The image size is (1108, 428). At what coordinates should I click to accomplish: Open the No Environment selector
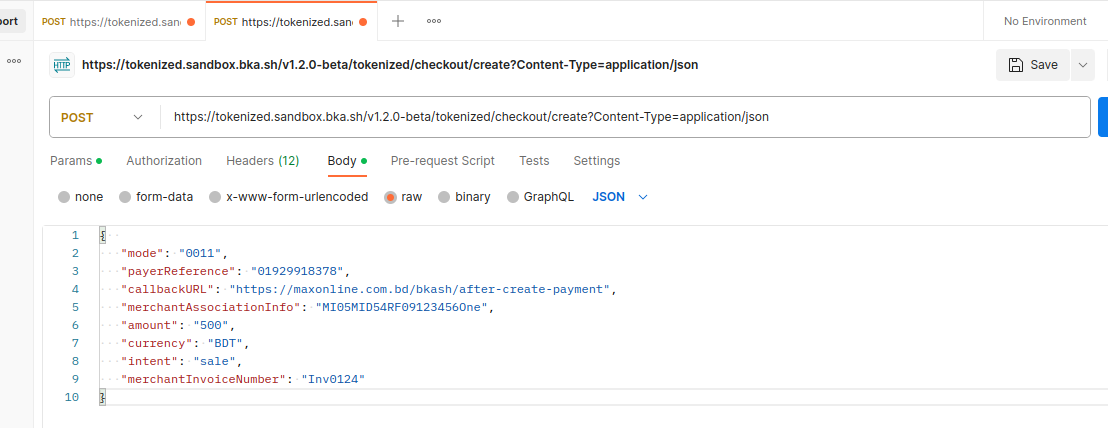[x=1045, y=21]
